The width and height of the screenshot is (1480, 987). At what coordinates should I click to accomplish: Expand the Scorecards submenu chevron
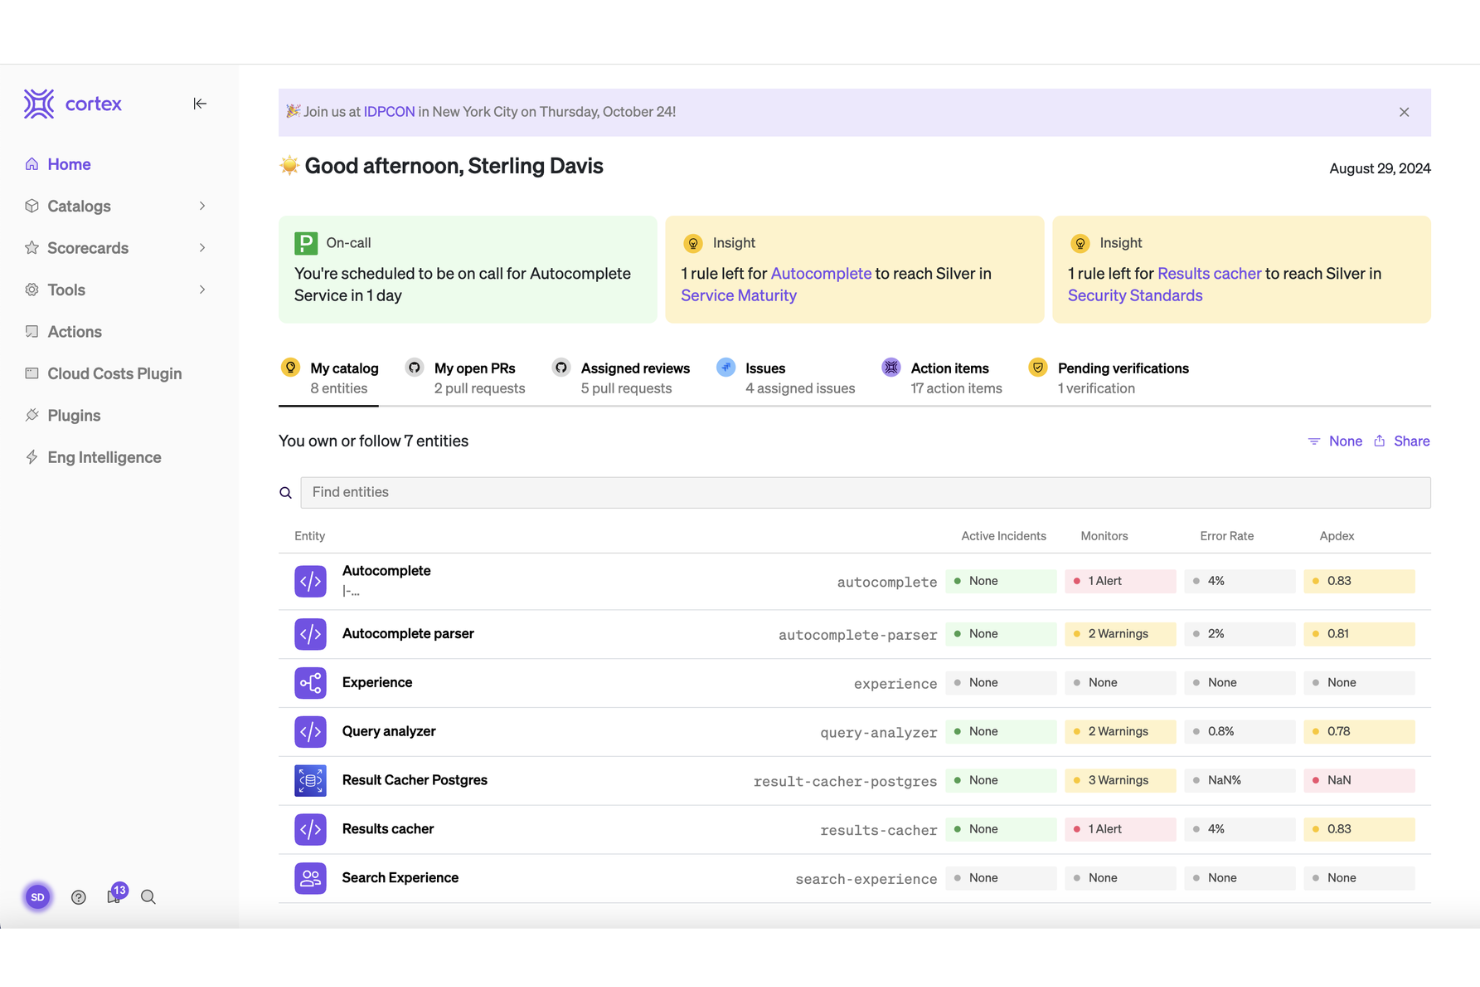202,248
